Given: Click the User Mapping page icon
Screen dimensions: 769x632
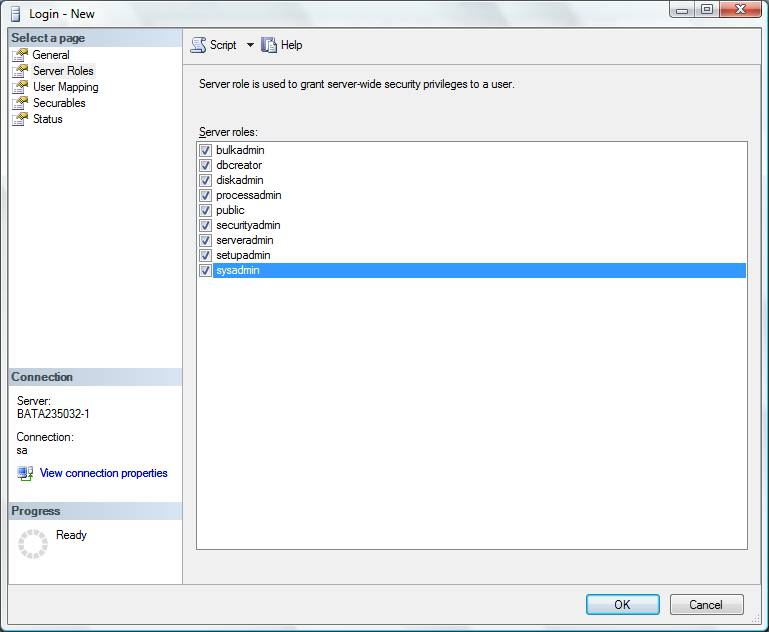Looking at the screenshot, I should point(20,87).
